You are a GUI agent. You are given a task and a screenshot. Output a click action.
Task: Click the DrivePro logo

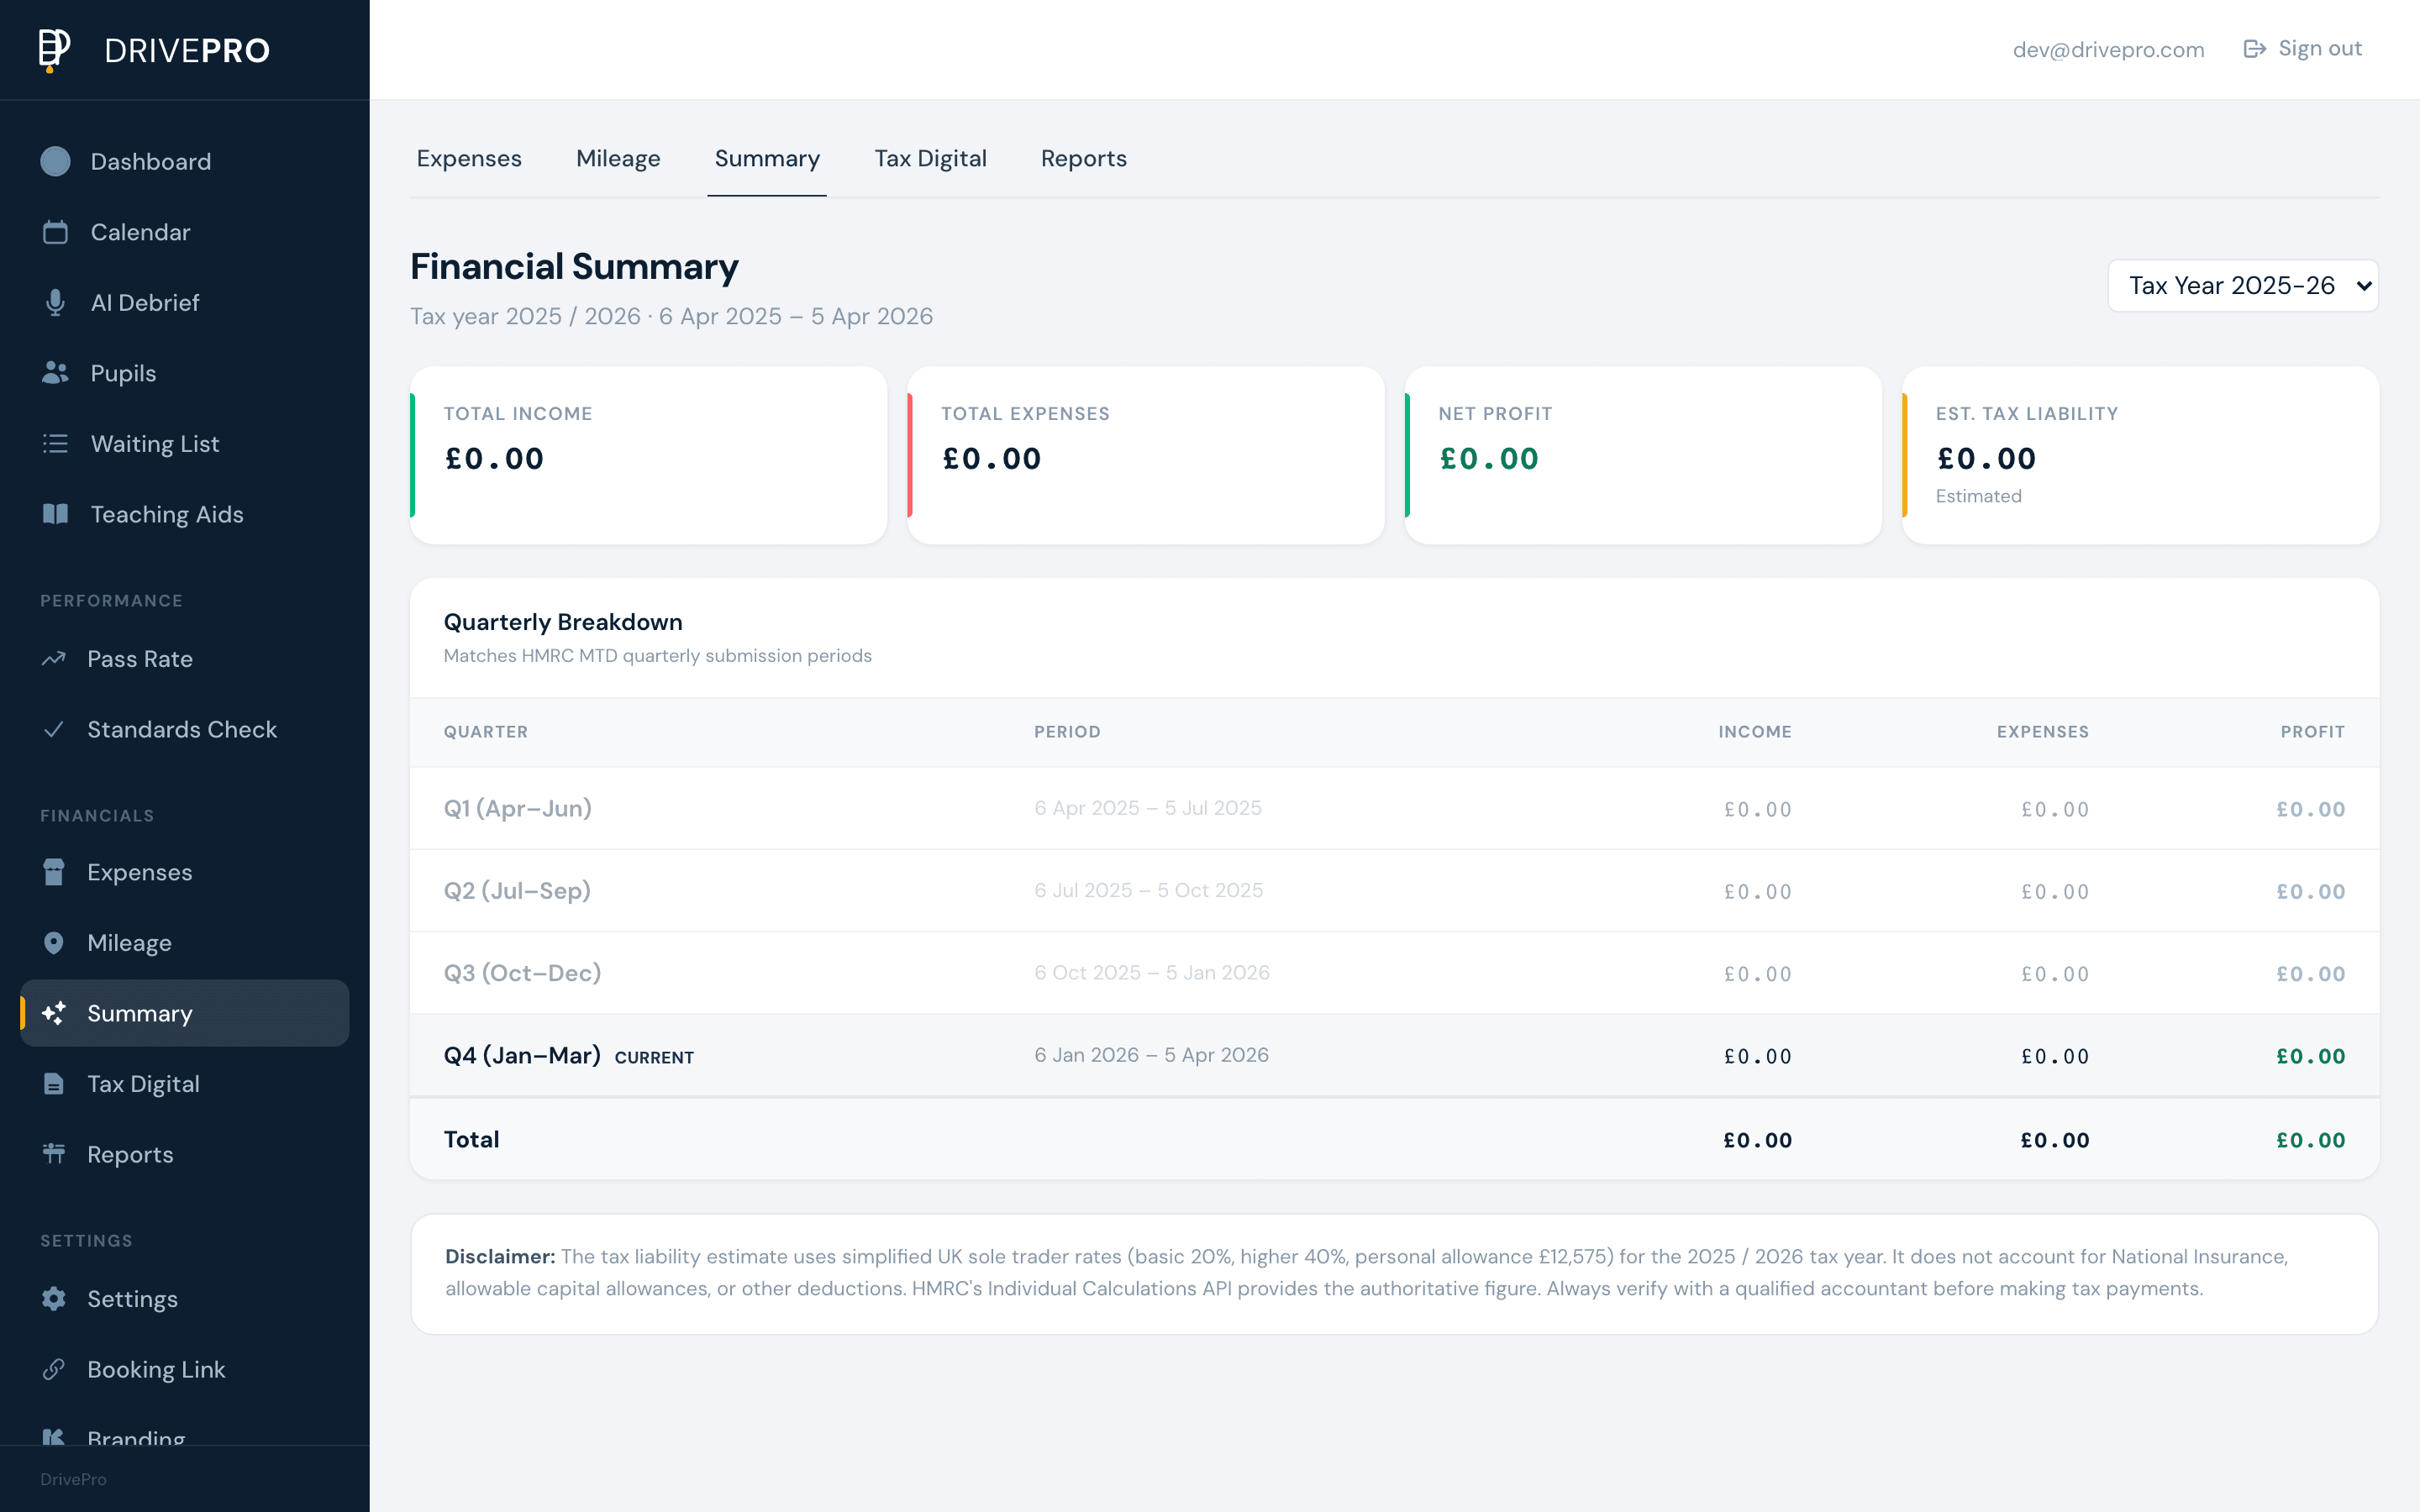(150, 49)
